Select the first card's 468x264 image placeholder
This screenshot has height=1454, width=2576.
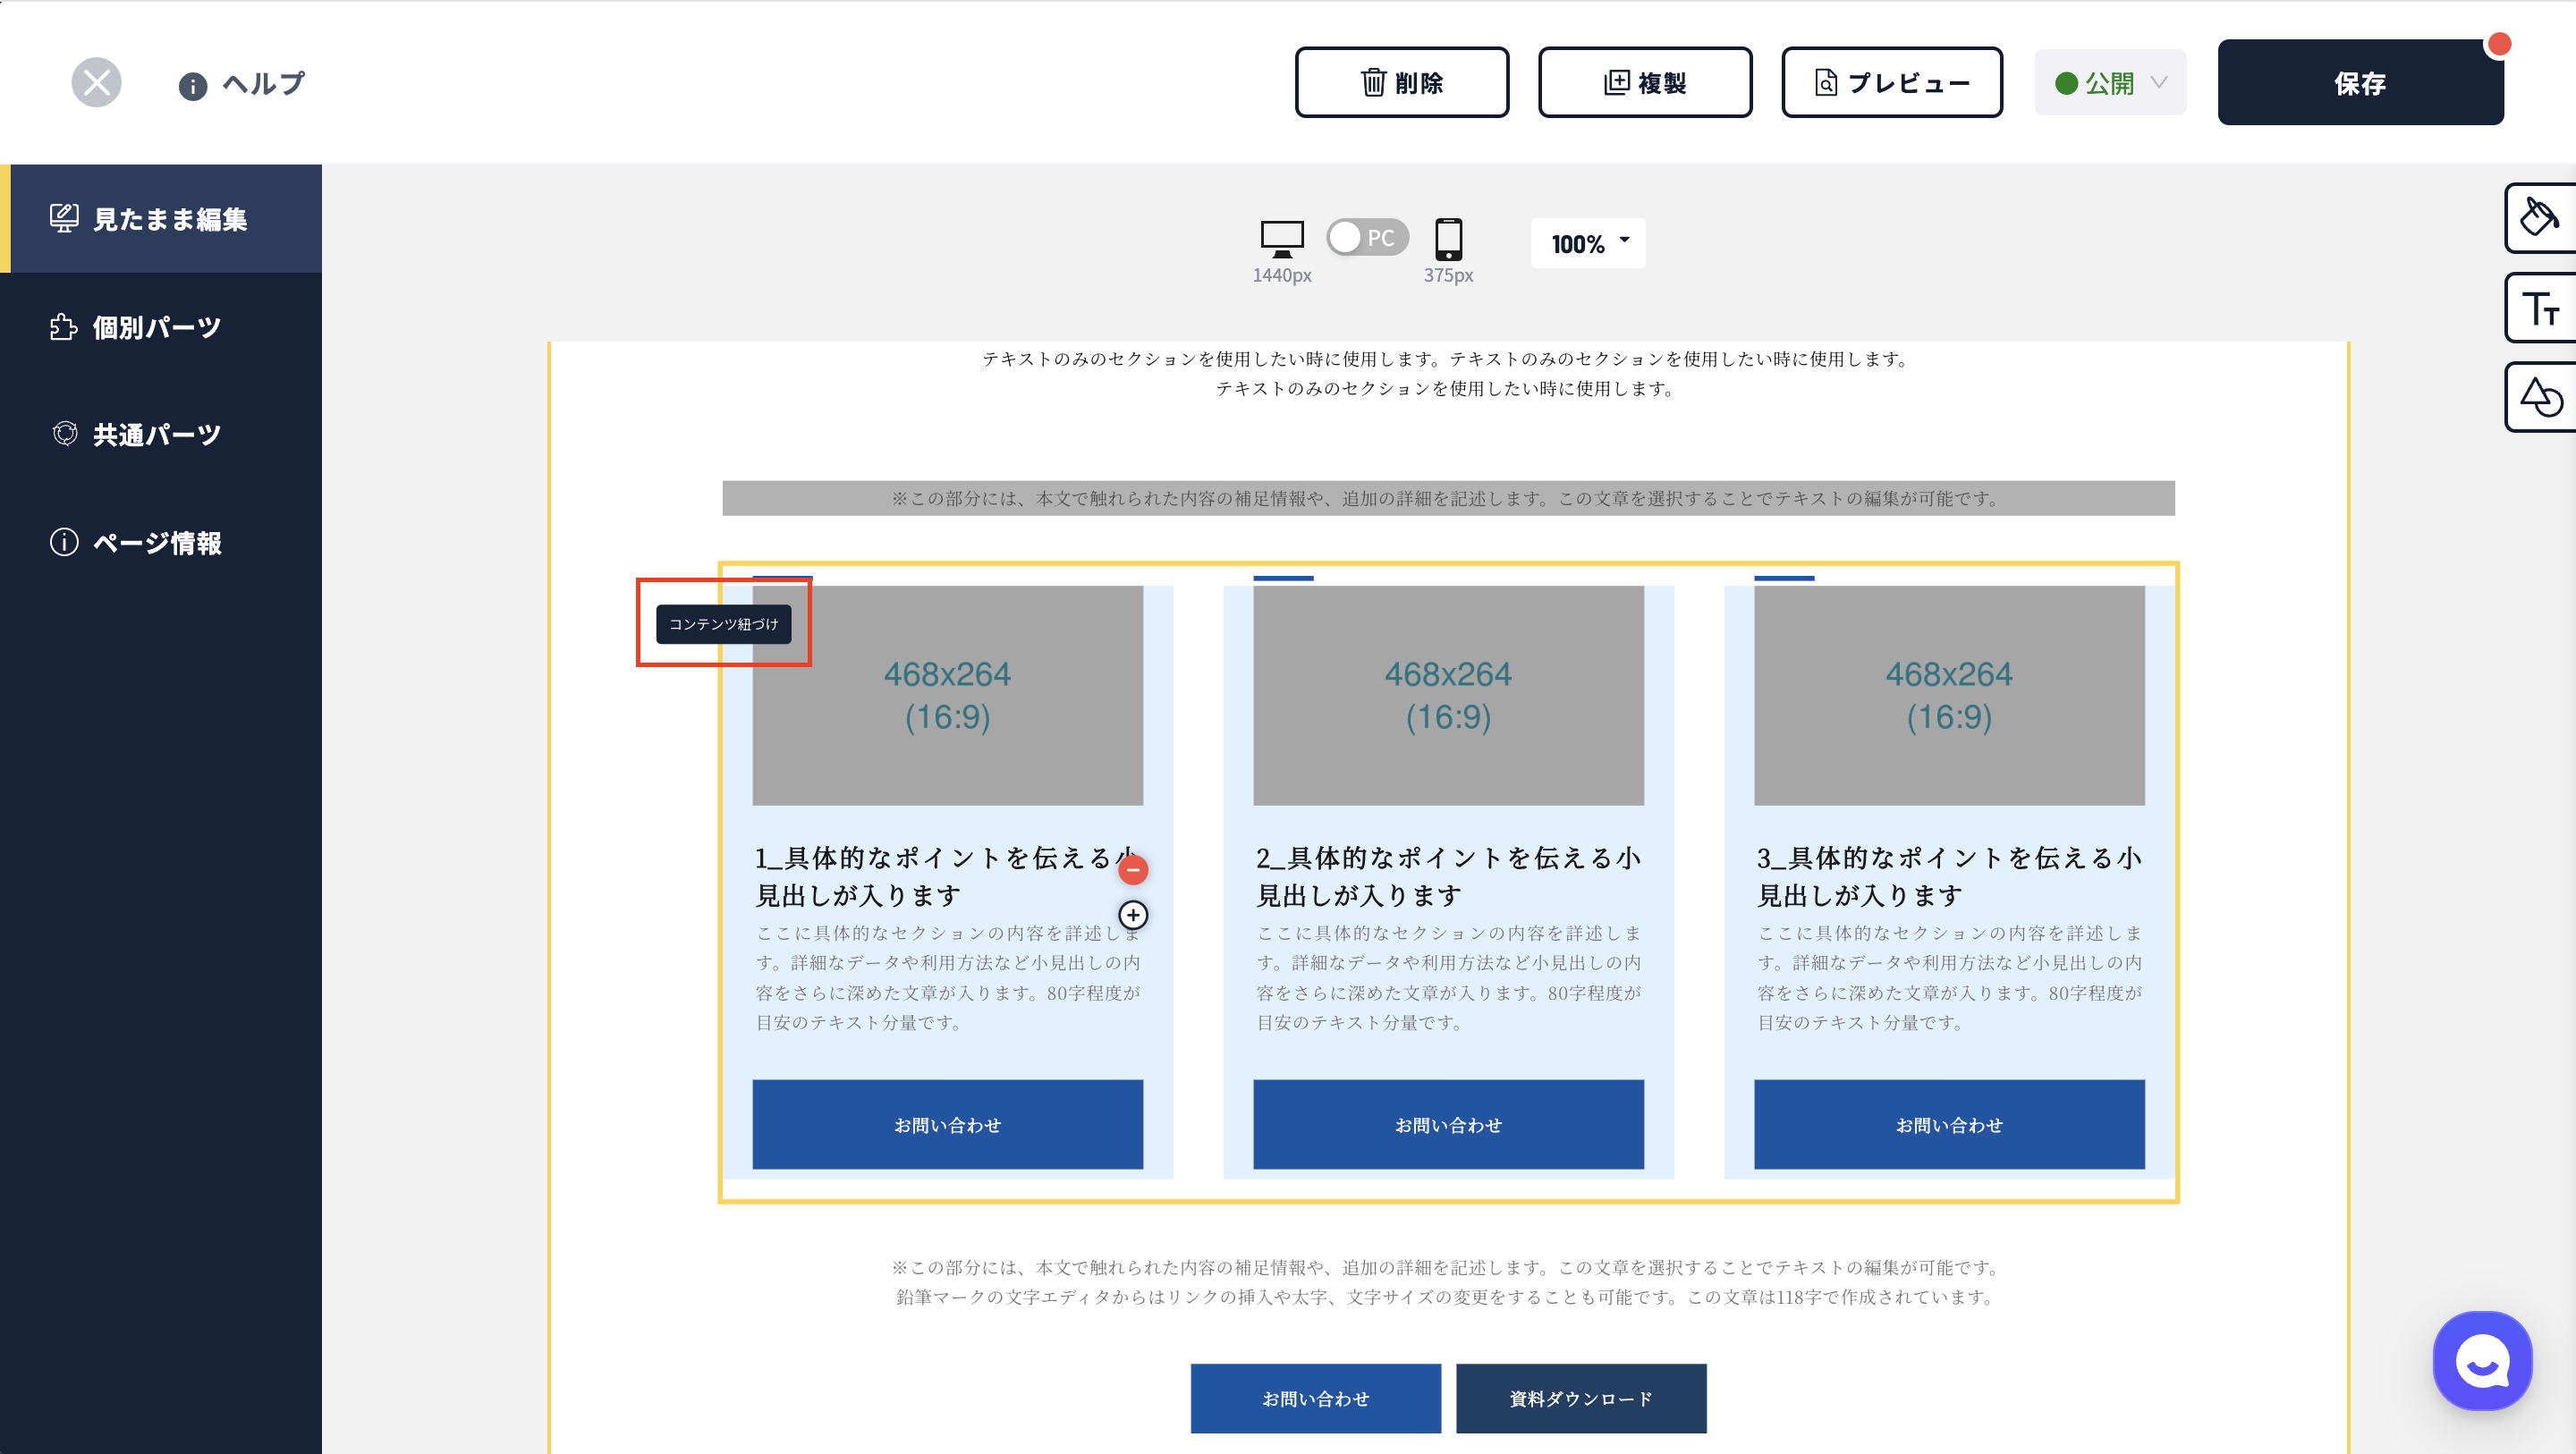[x=947, y=695]
